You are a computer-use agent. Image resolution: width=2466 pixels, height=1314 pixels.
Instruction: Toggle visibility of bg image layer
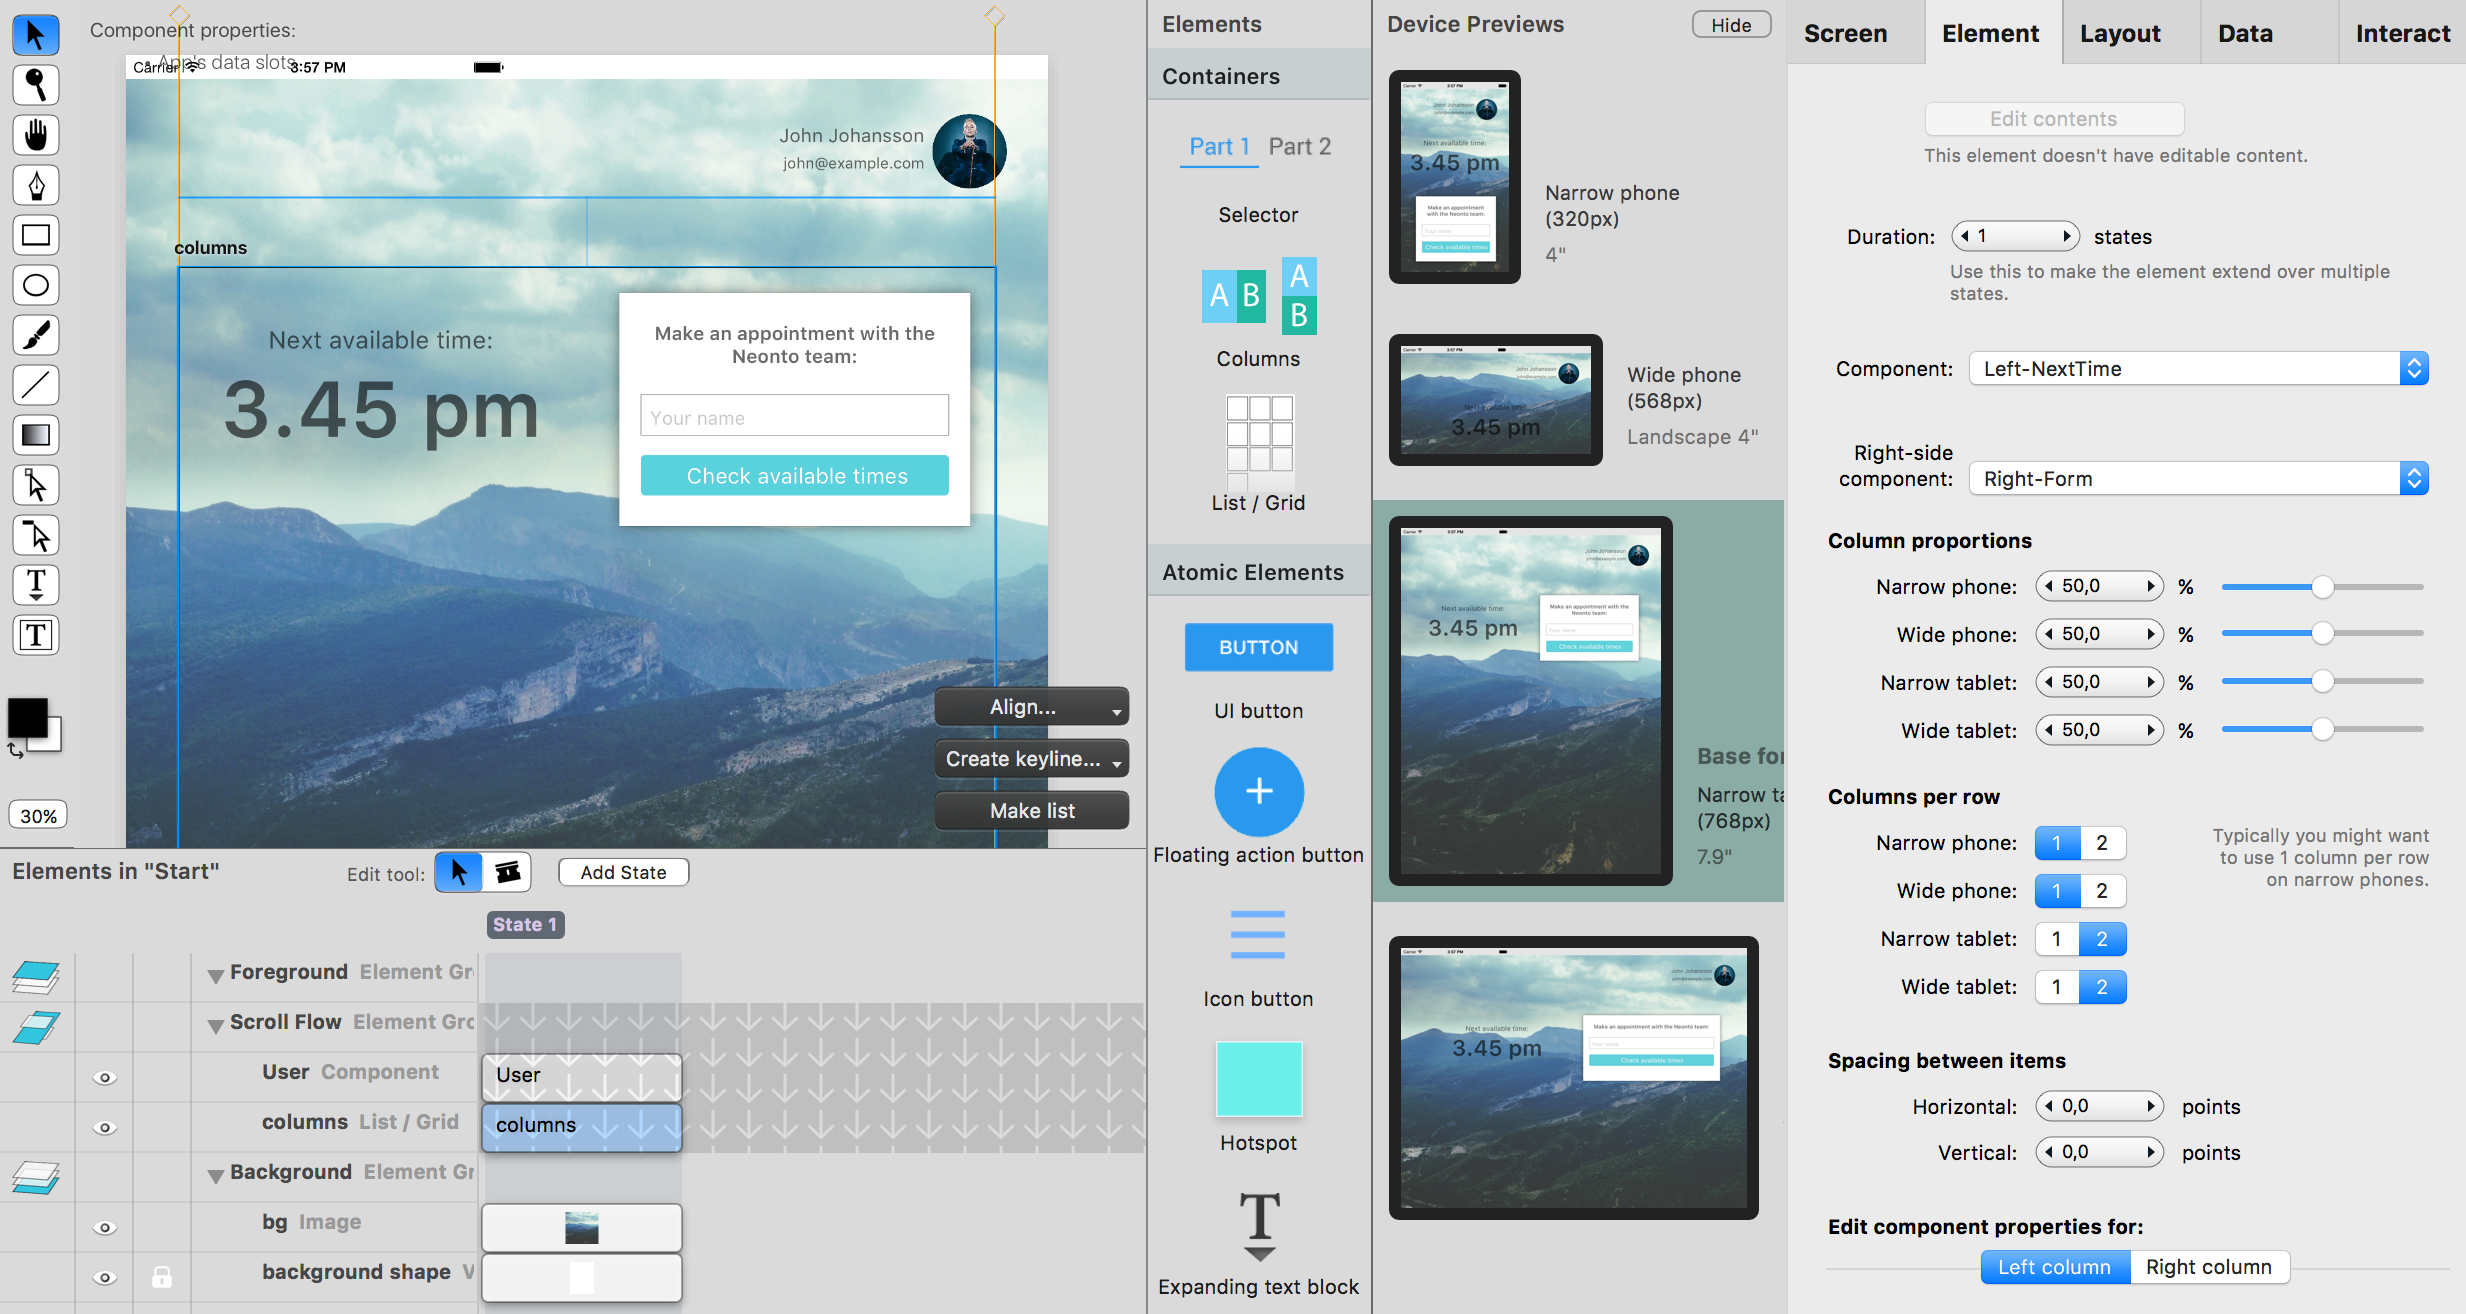104,1227
